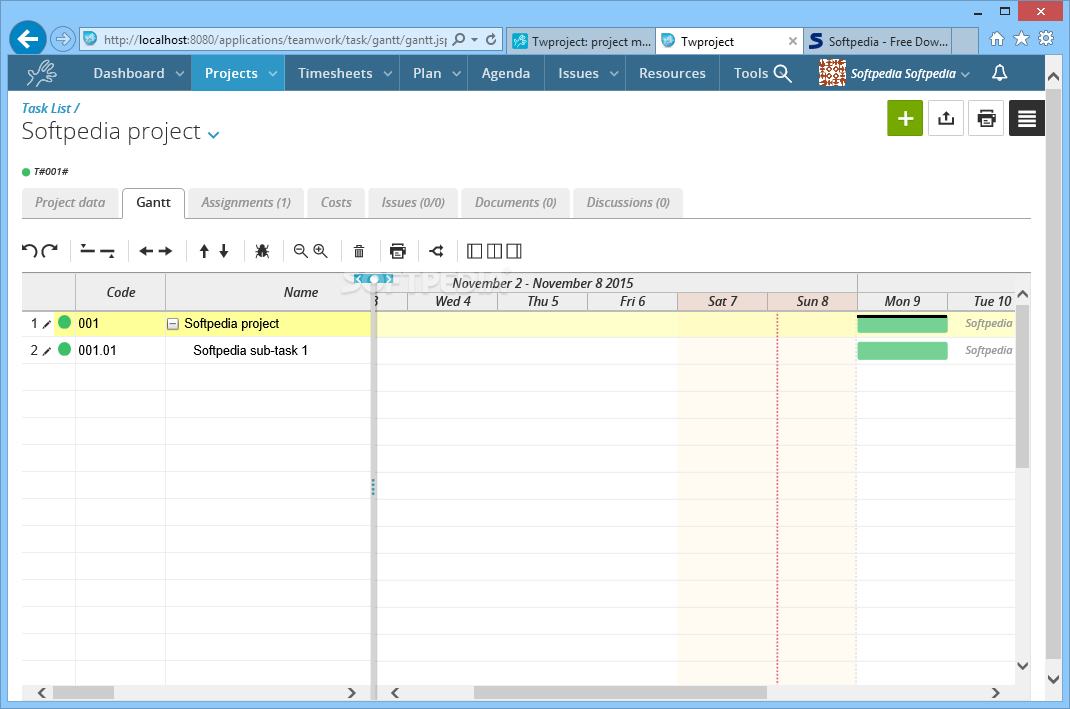Switch to Issues (0/0) tab

pyautogui.click(x=413, y=203)
